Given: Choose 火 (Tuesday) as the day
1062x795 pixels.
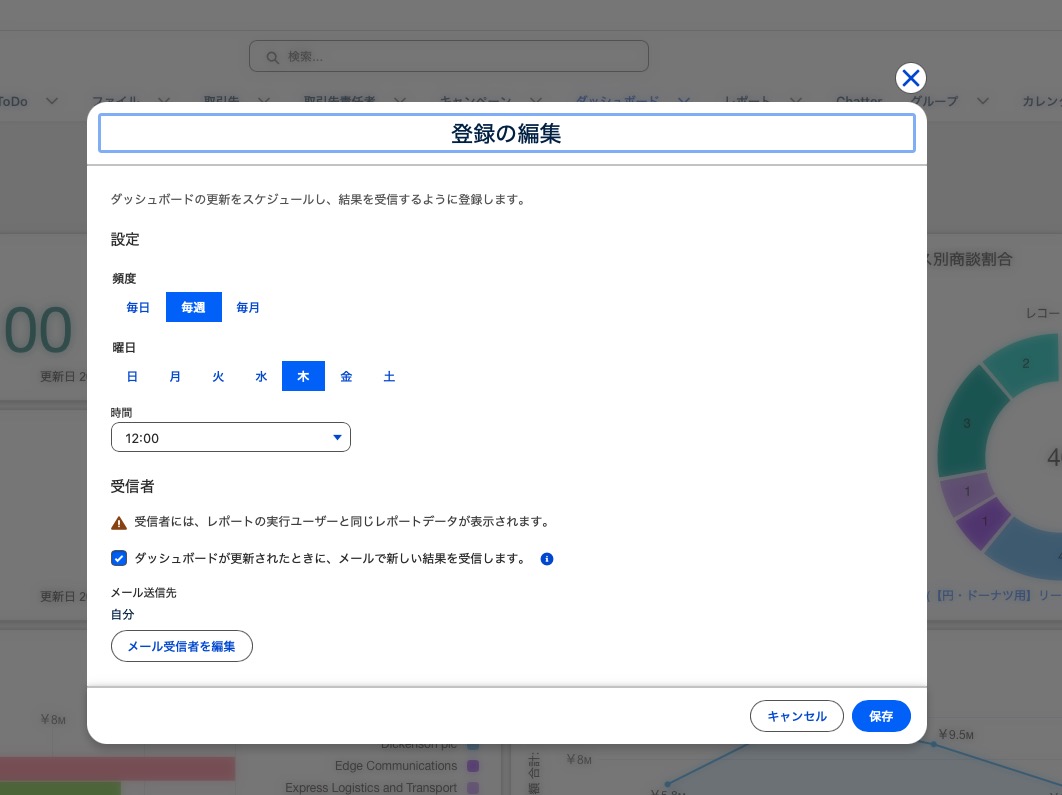Looking at the screenshot, I should point(218,377).
